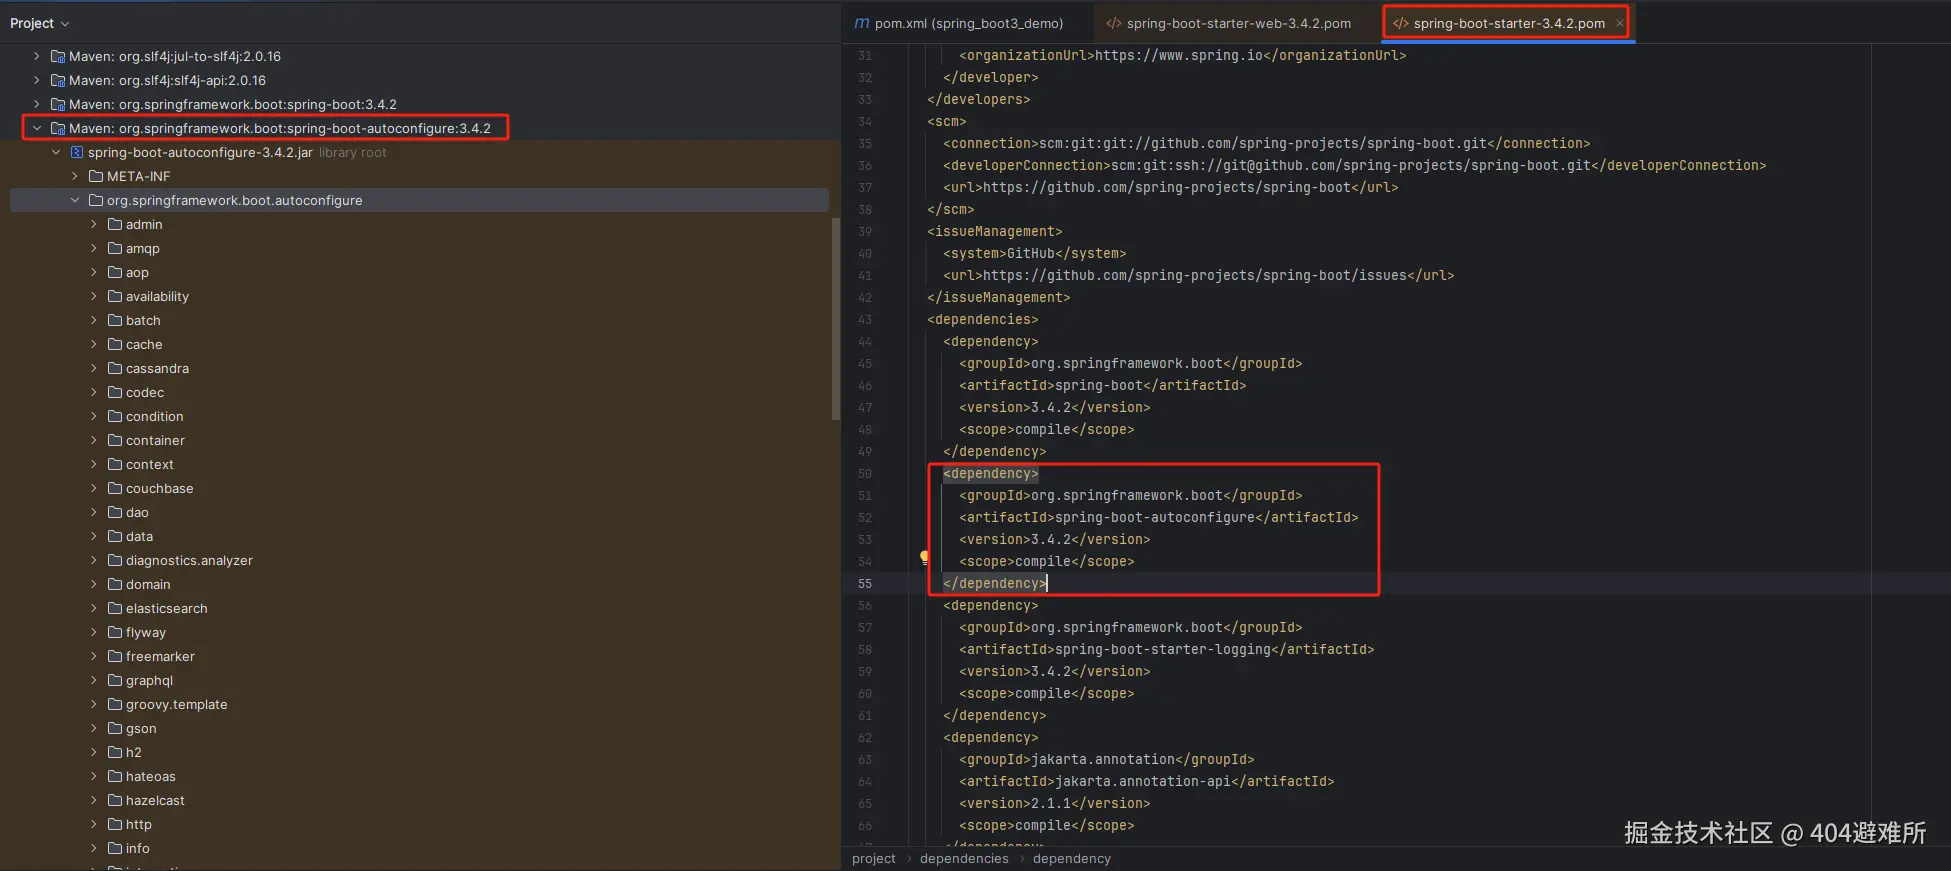Expand Maven spring-boot:3.4.2 library node
Viewport: 1951px width, 871px height.
pos(37,104)
